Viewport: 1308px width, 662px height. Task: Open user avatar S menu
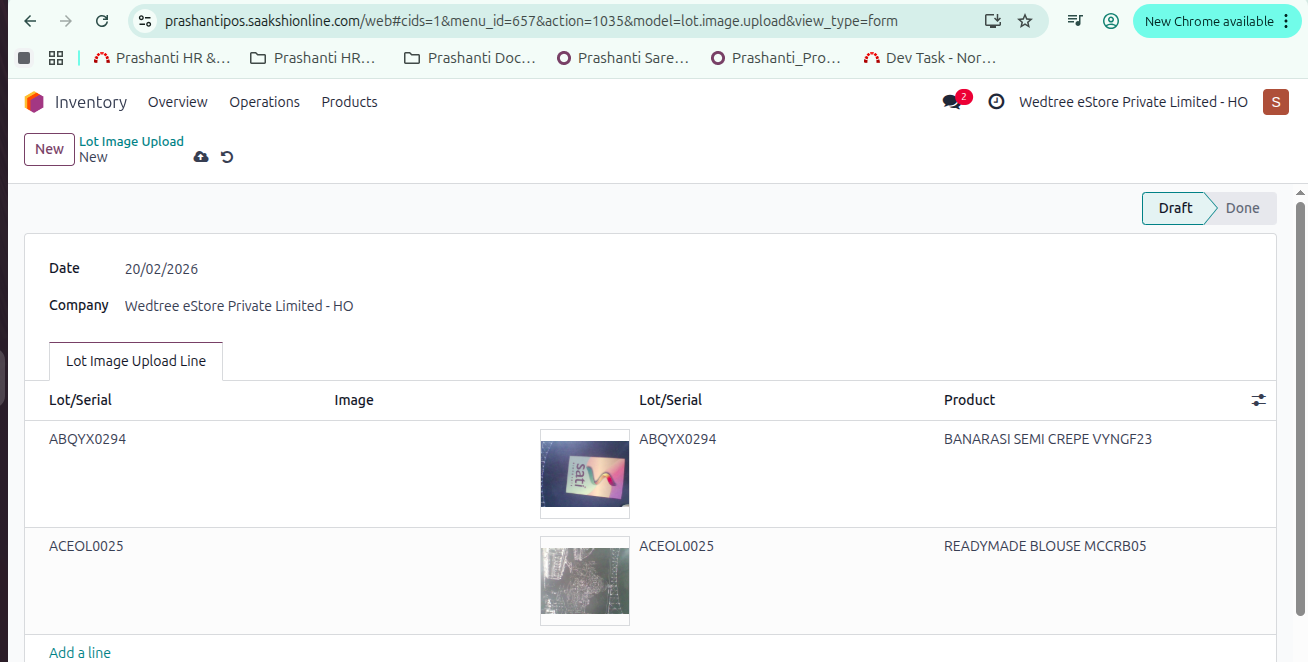pyautogui.click(x=1275, y=102)
